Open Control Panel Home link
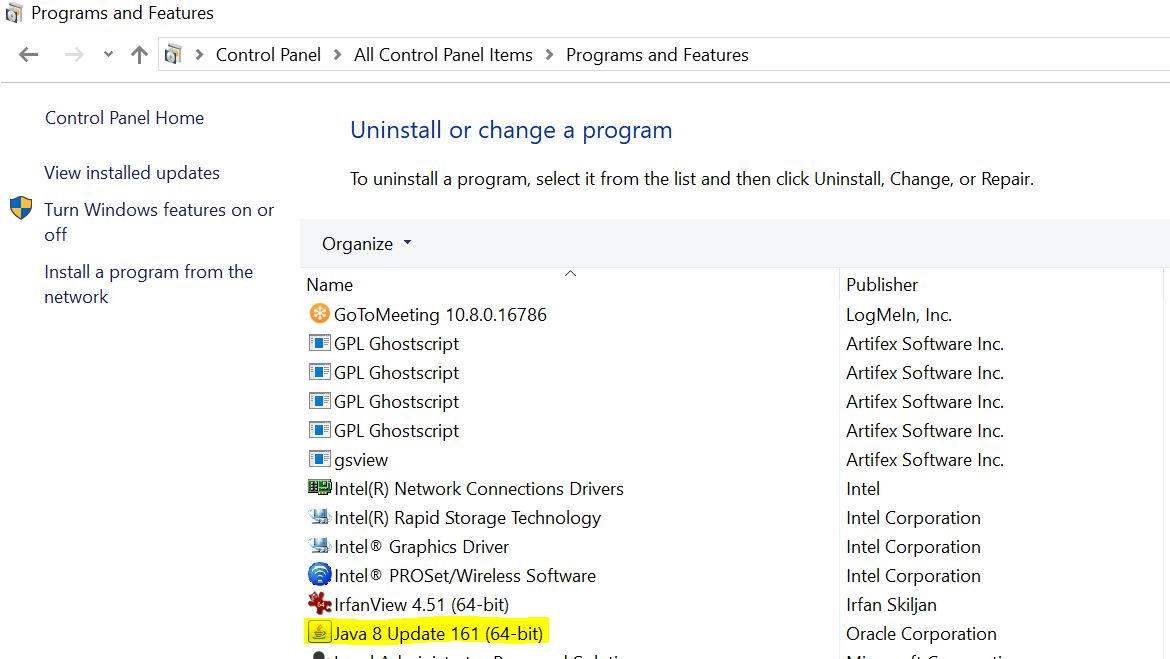Image resolution: width=1170 pixels, height=659 pixels. tap(125, 118)
